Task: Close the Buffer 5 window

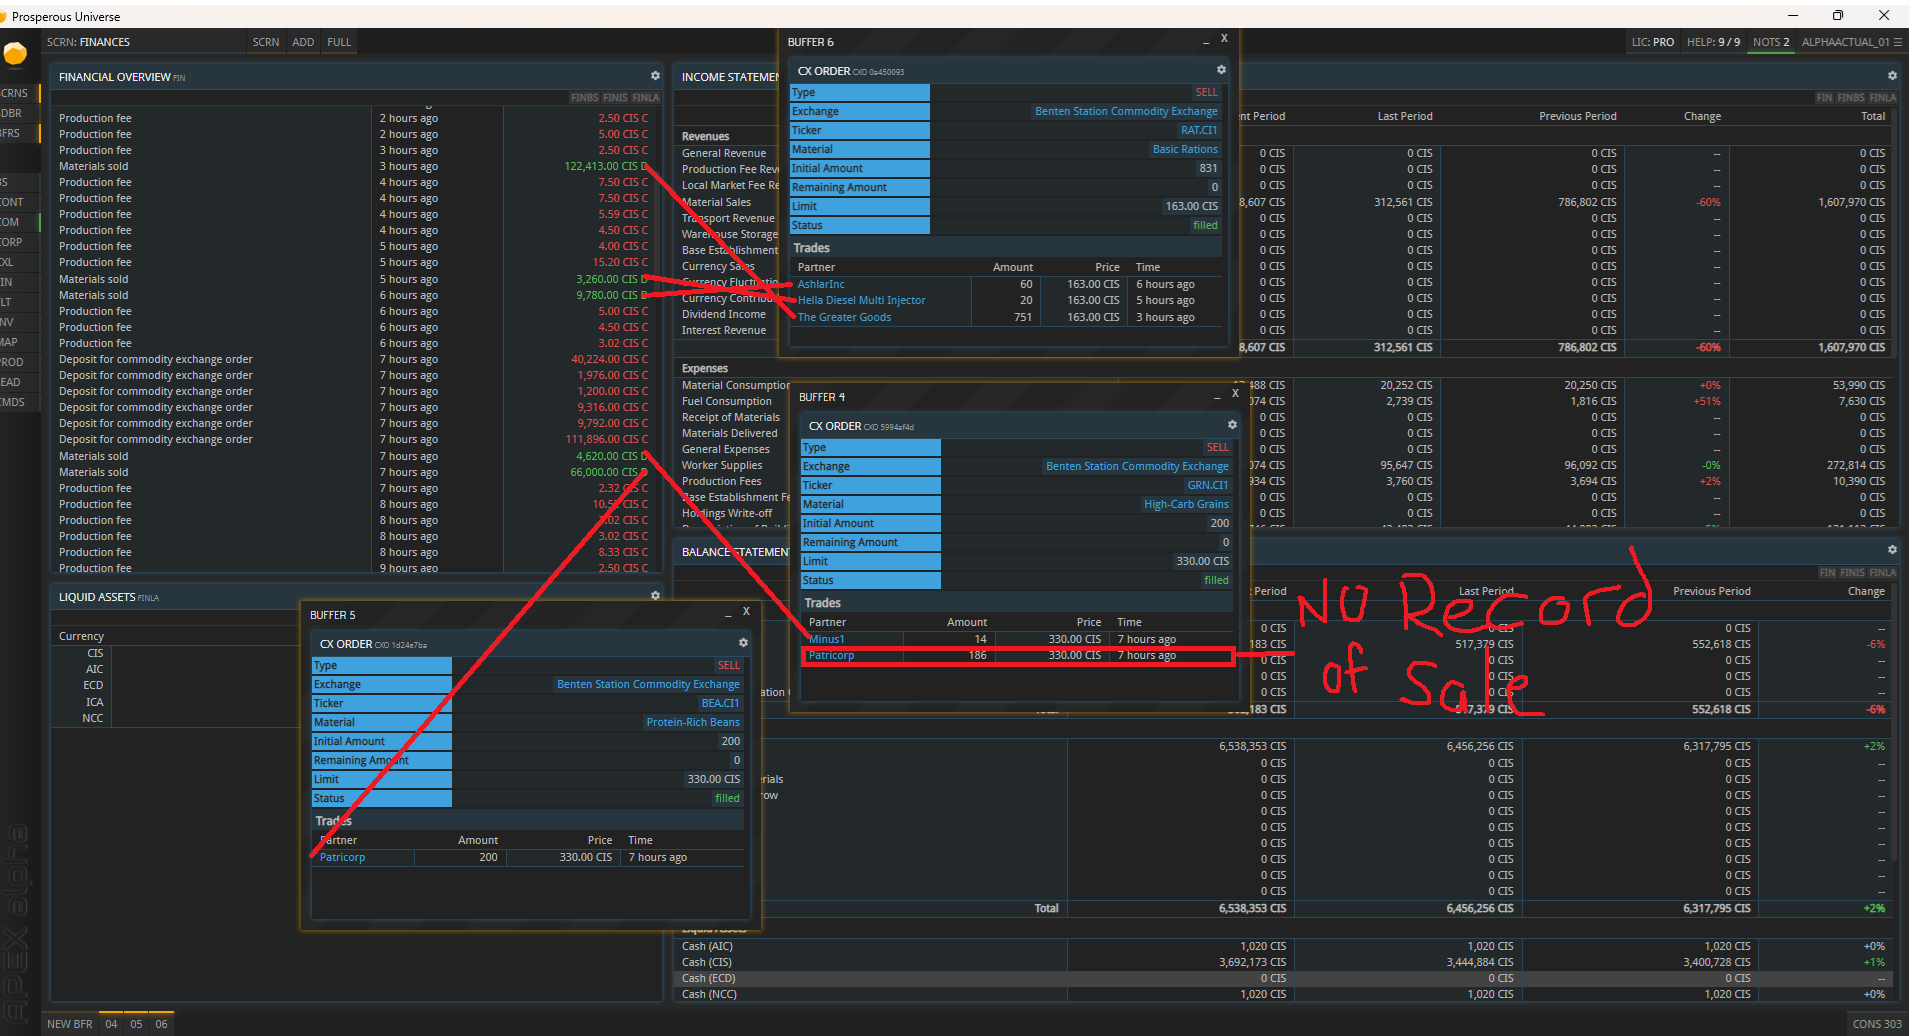Action: pyautogui.click(x=746, y=612)
